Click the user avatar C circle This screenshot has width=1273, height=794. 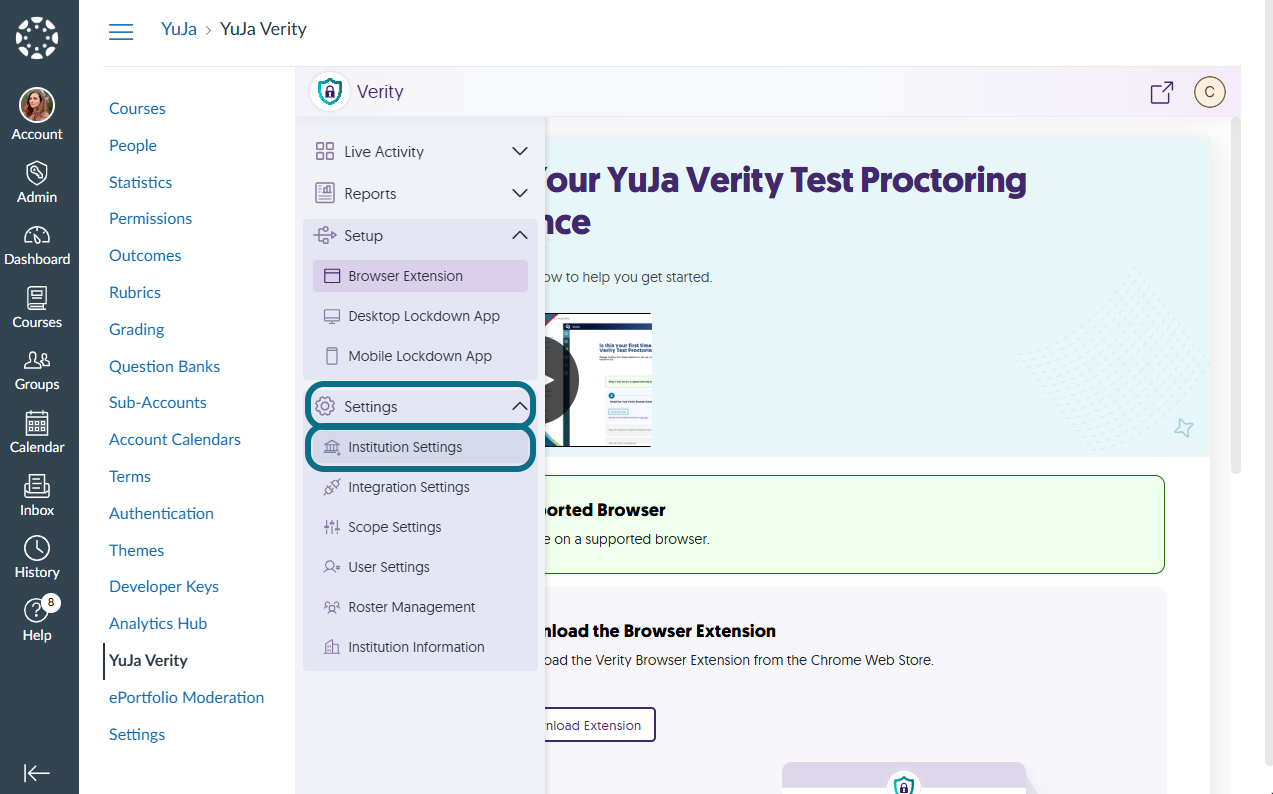(x=1209, y=92)
